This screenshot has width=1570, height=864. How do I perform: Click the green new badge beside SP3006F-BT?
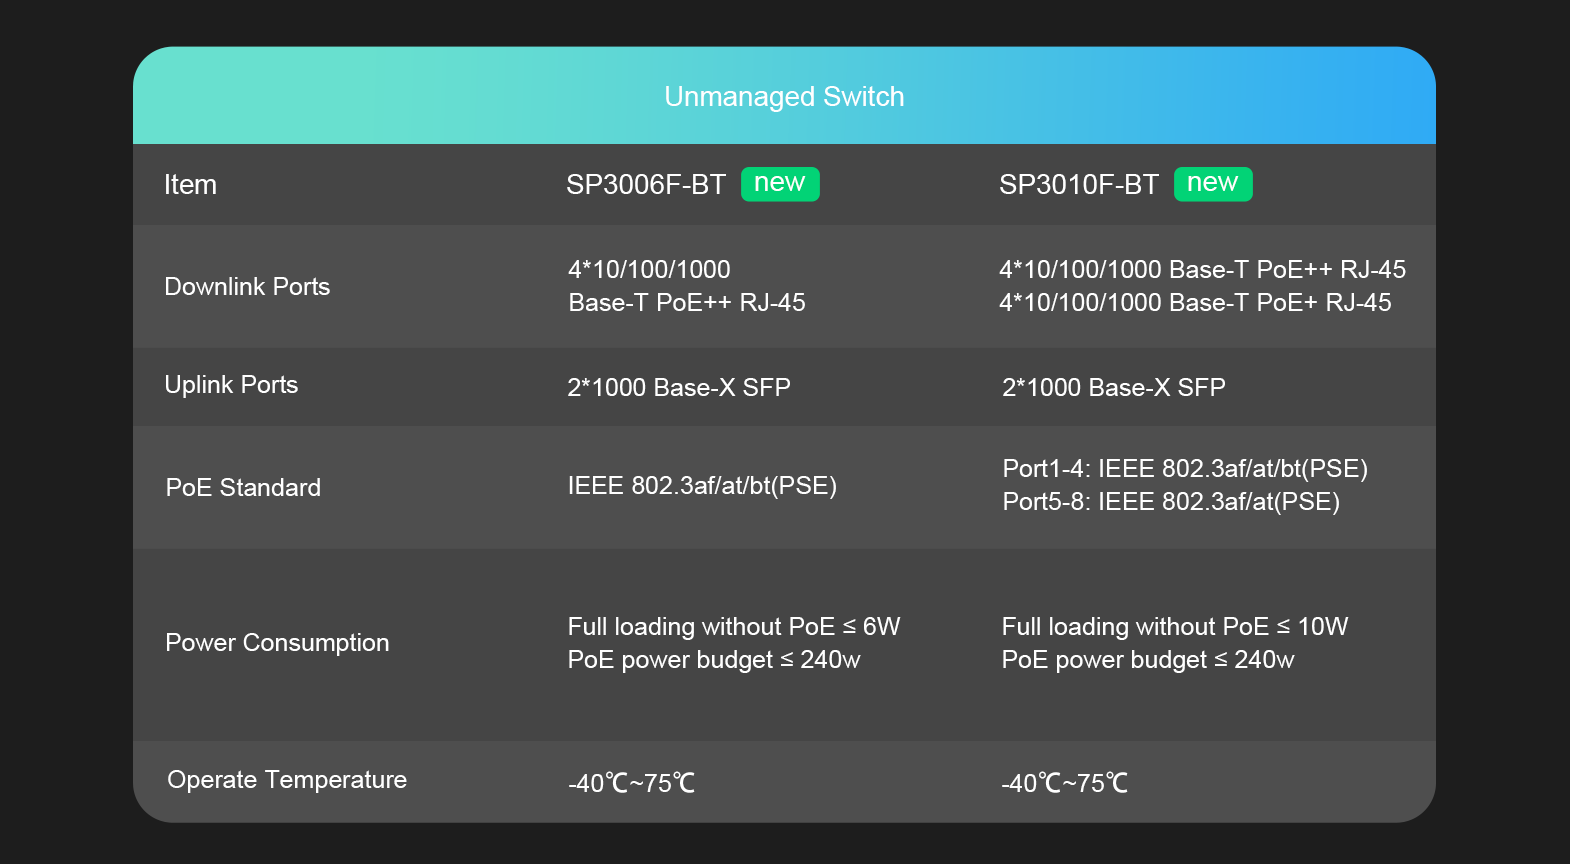[780, 184]
